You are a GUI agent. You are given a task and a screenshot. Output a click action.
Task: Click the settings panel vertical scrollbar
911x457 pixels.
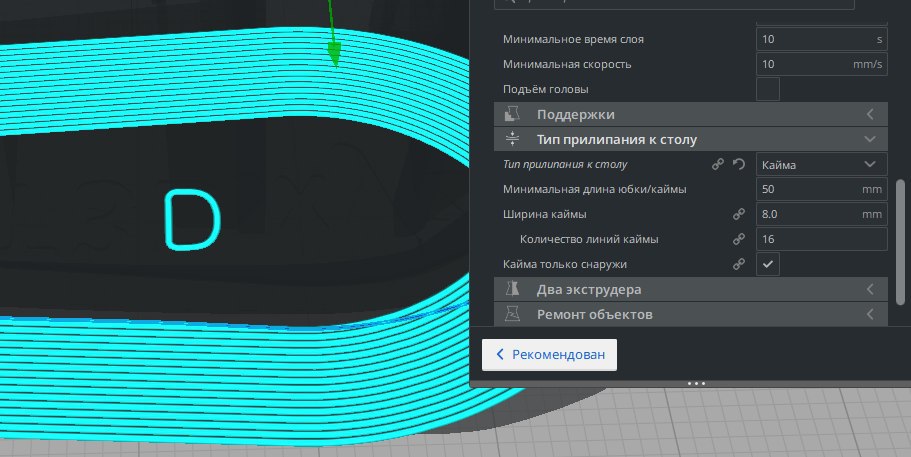901,242
